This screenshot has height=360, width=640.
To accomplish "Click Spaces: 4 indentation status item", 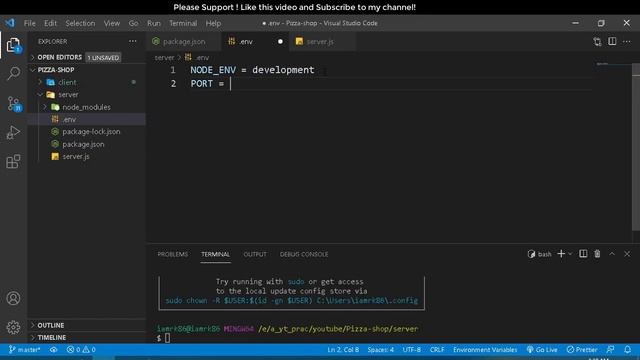I will [x=380, y=349].
